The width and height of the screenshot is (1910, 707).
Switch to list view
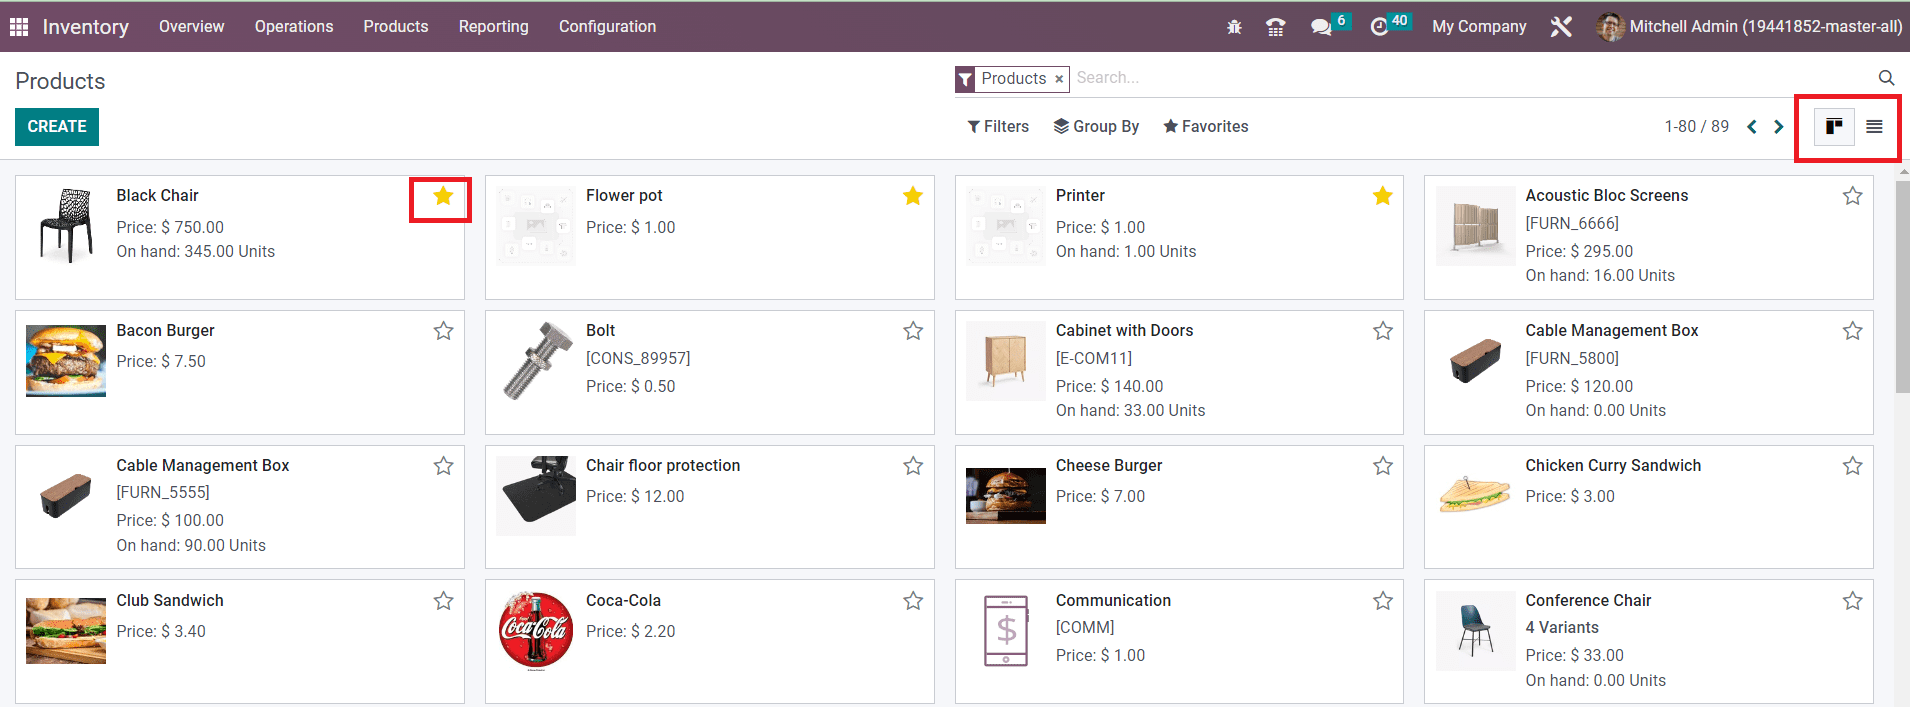point(1874,127)
